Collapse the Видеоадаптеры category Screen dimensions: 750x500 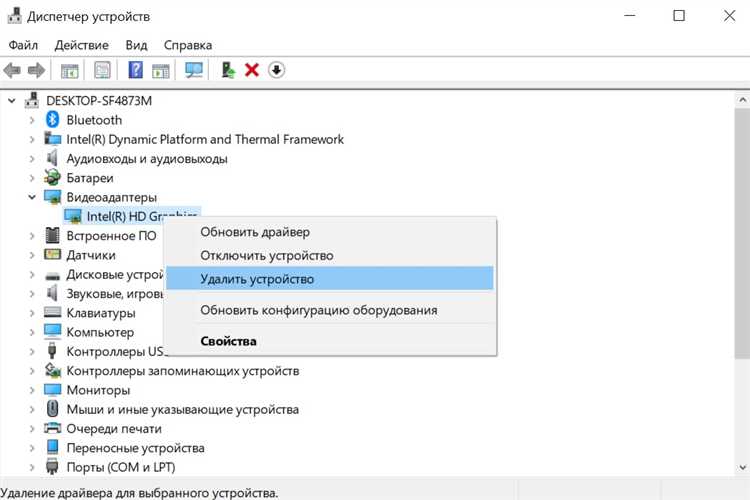[x=32, y=198]
